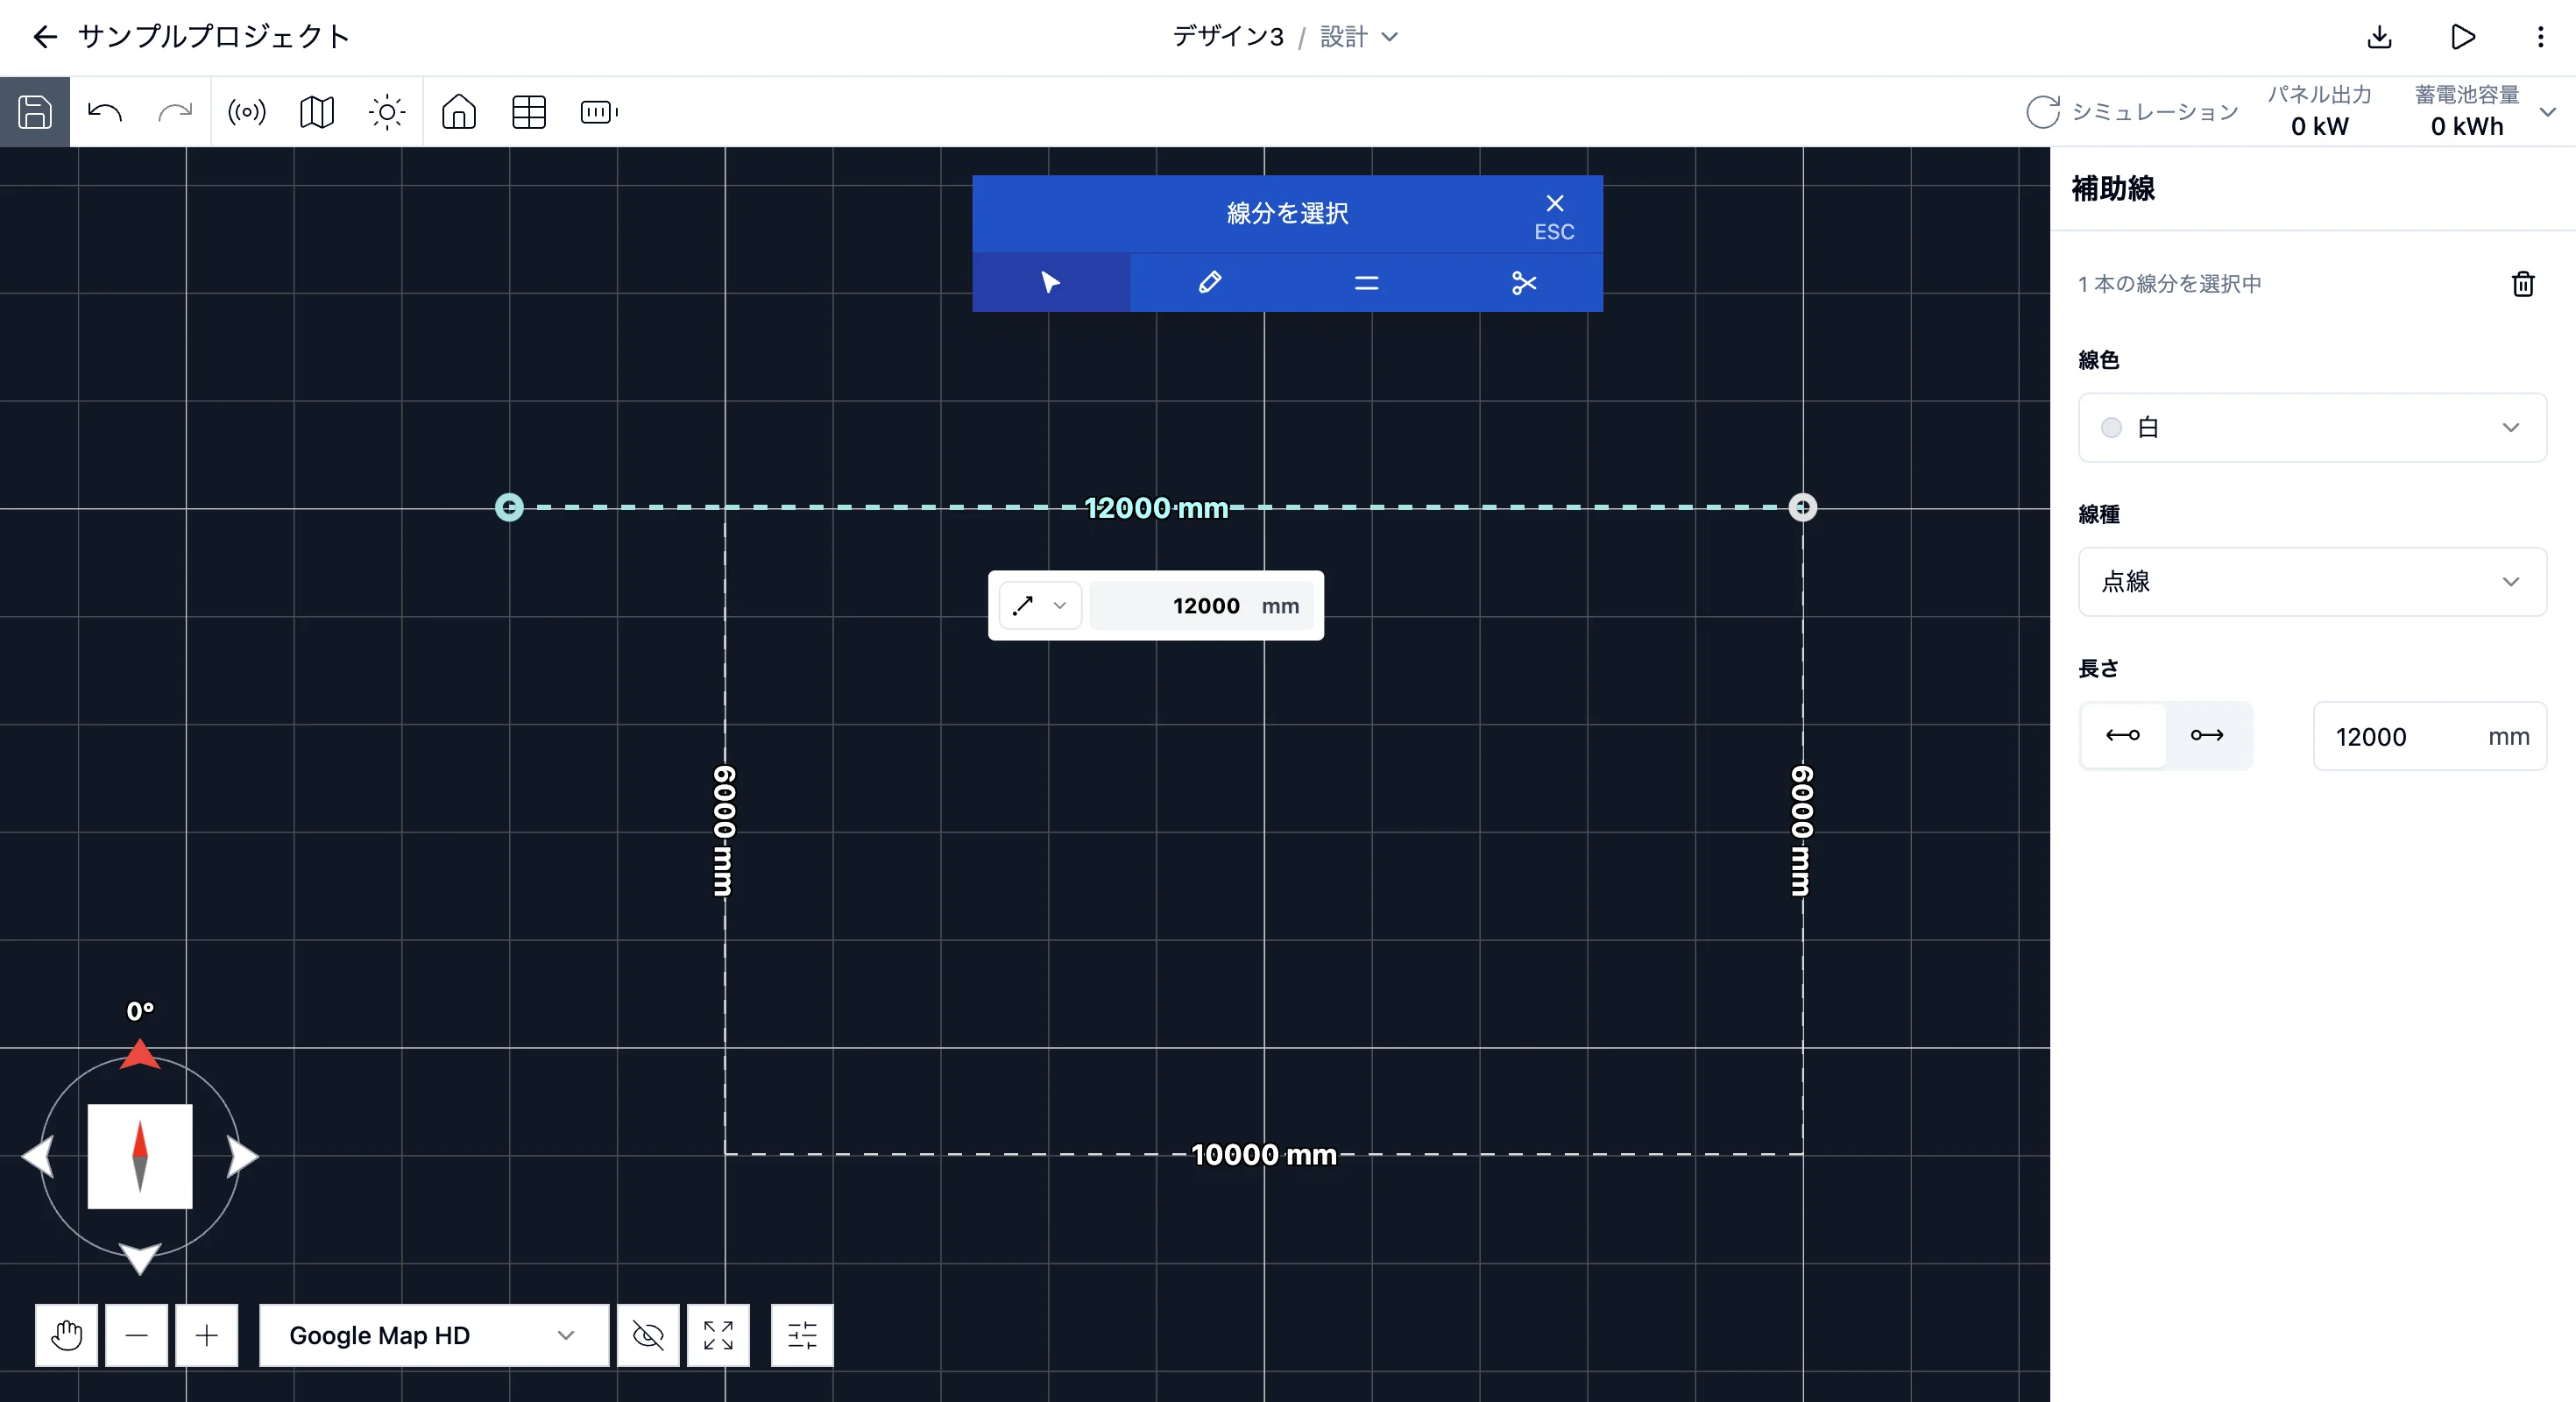Select the panel grid tool
Screen dimensions: 2576x1402
pyautogui.click(x=529, y=112)
